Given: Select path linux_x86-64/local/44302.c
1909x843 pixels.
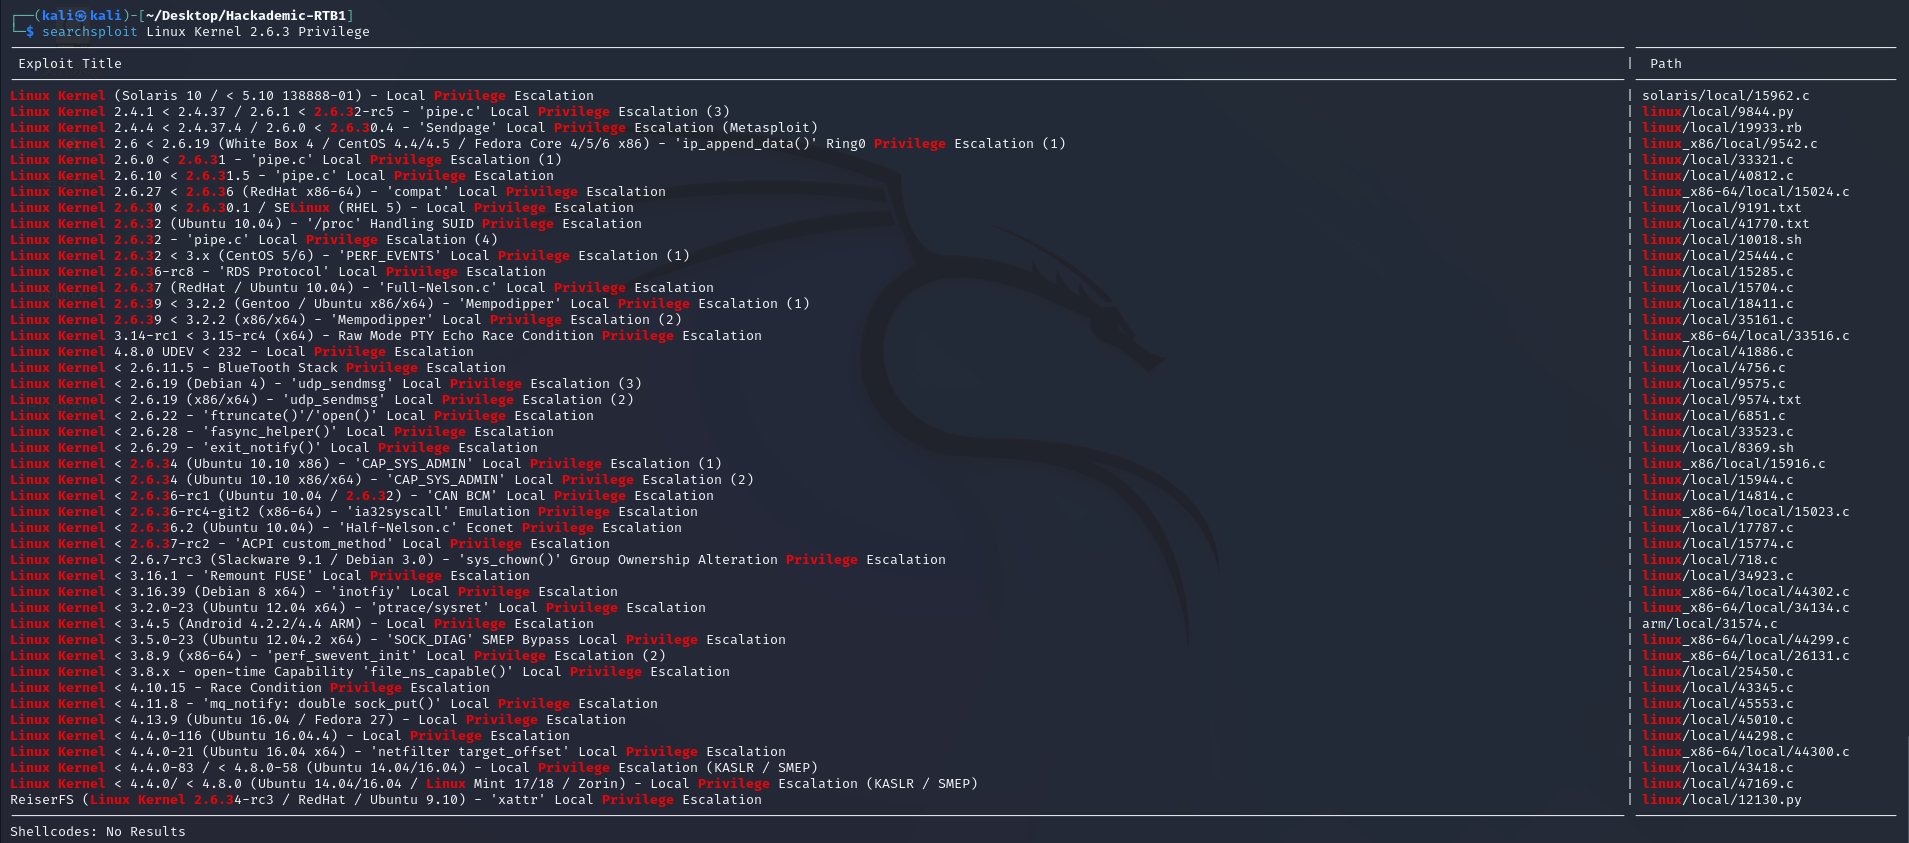Looking at the screenshot, I should point(1746,592).
